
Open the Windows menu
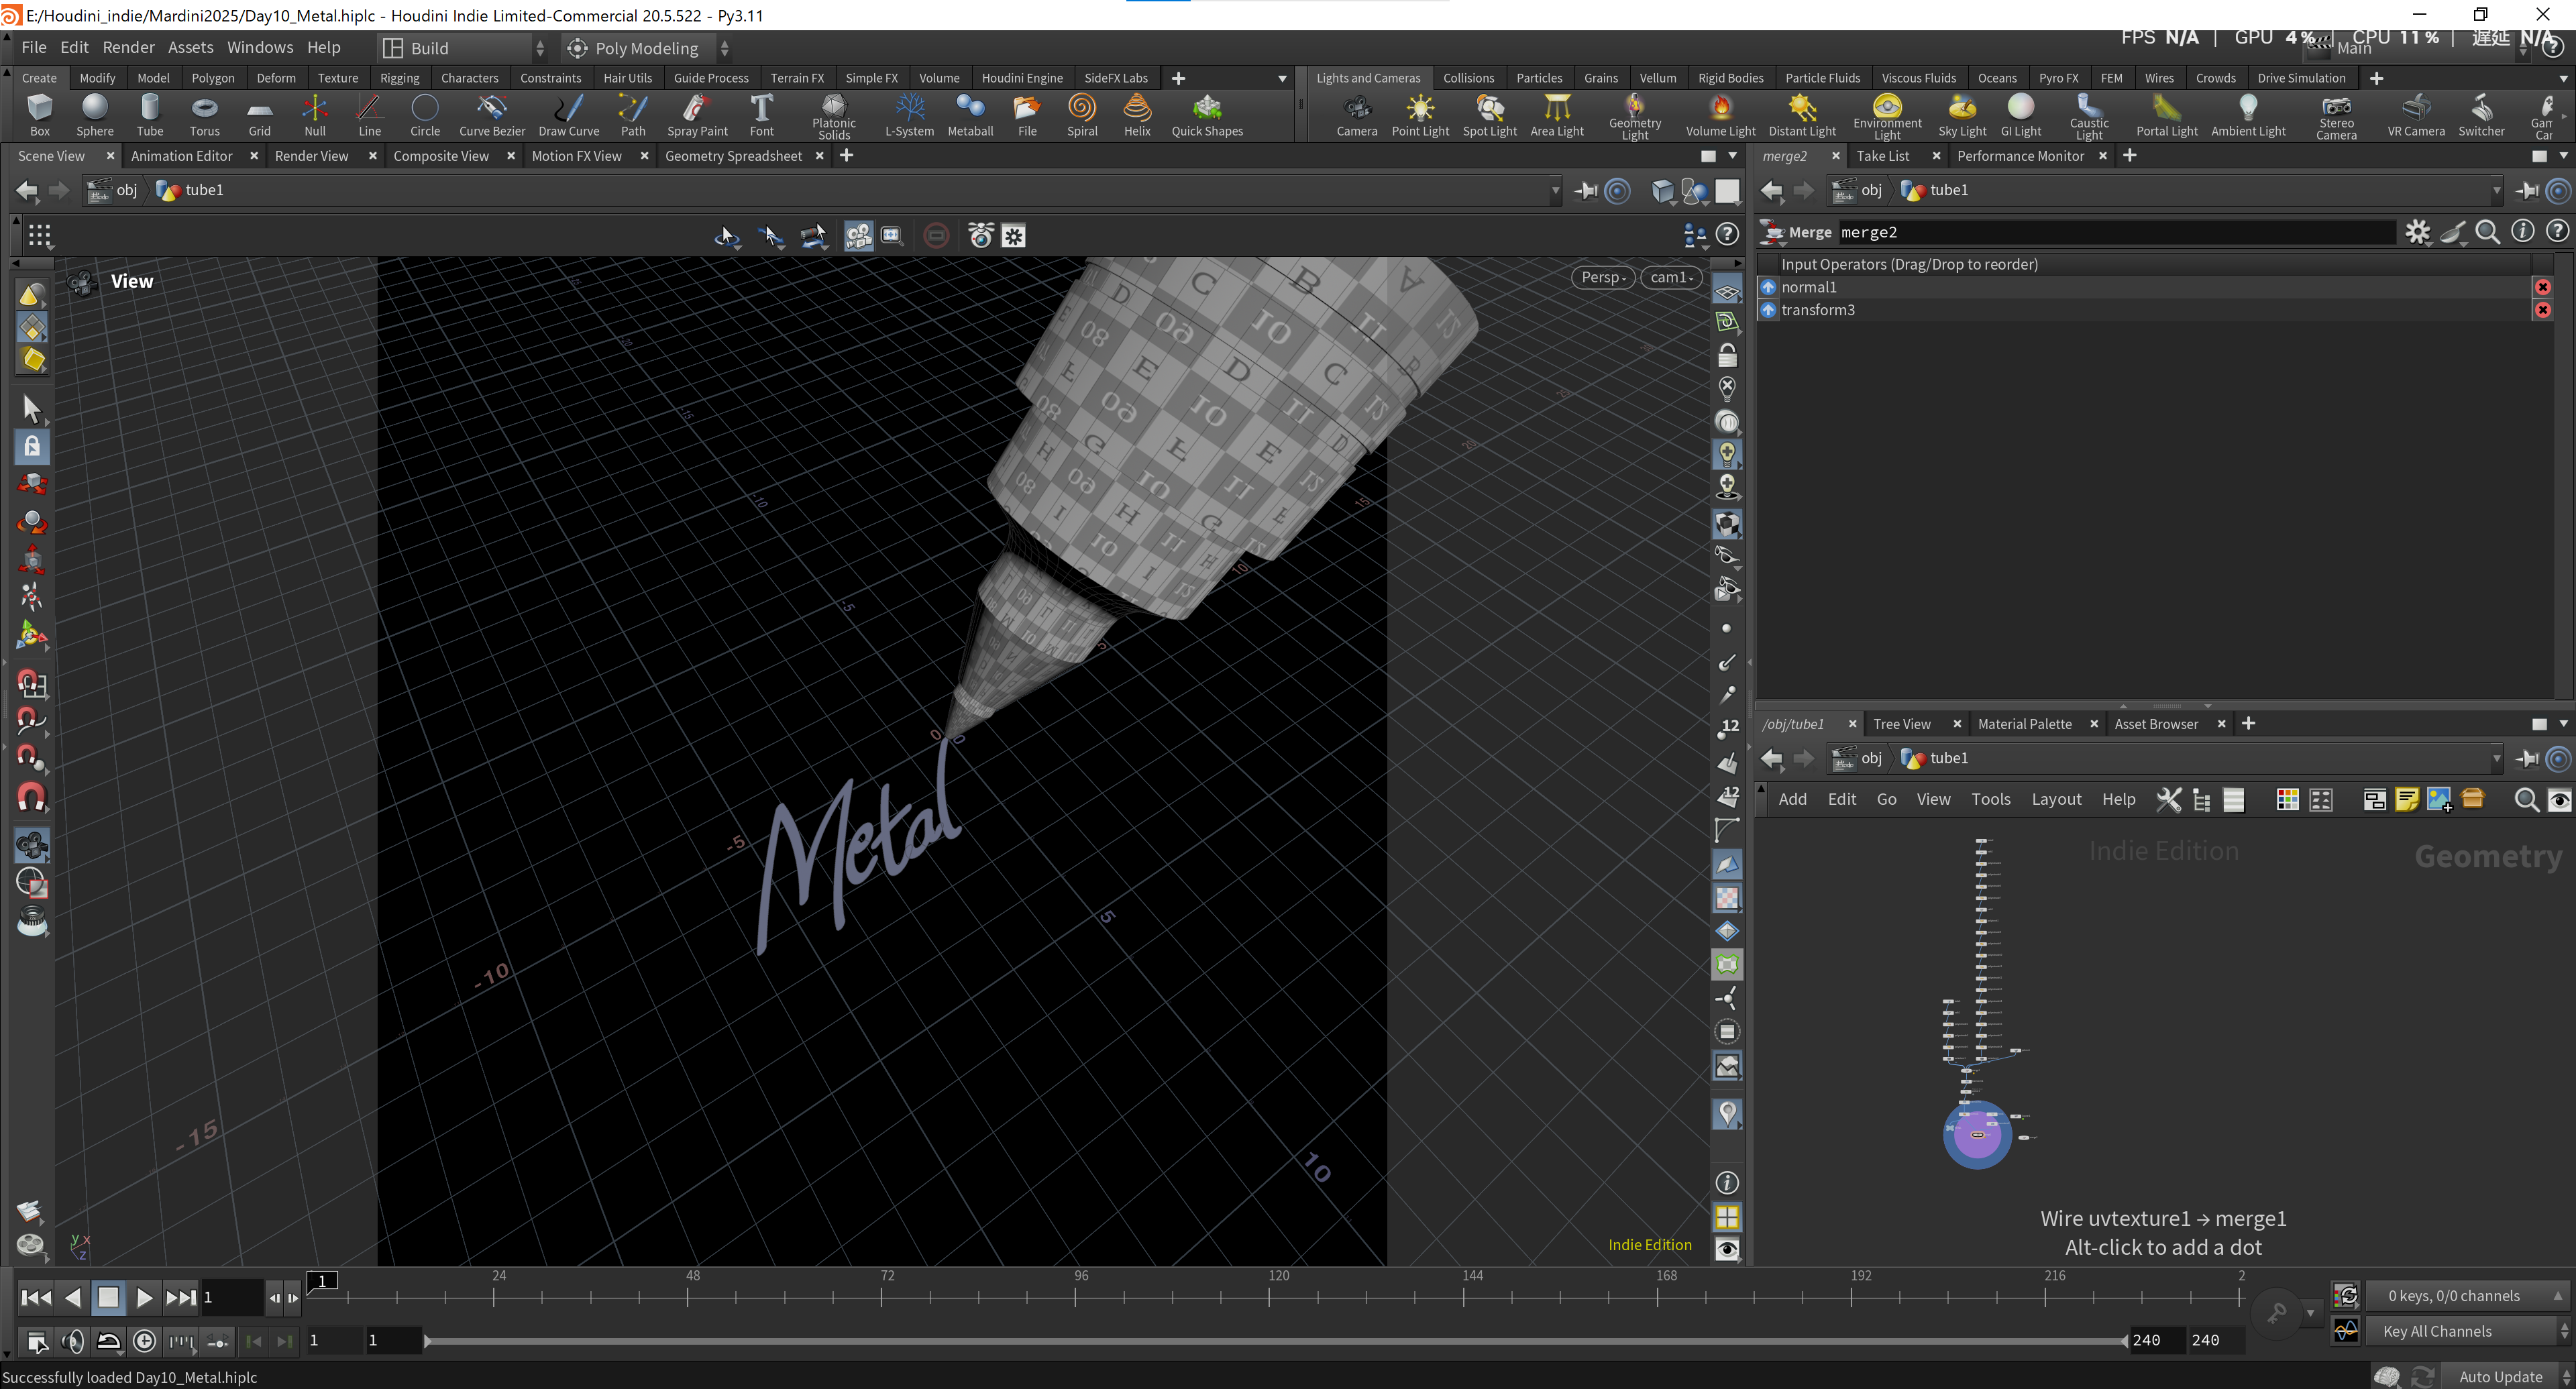260,47
